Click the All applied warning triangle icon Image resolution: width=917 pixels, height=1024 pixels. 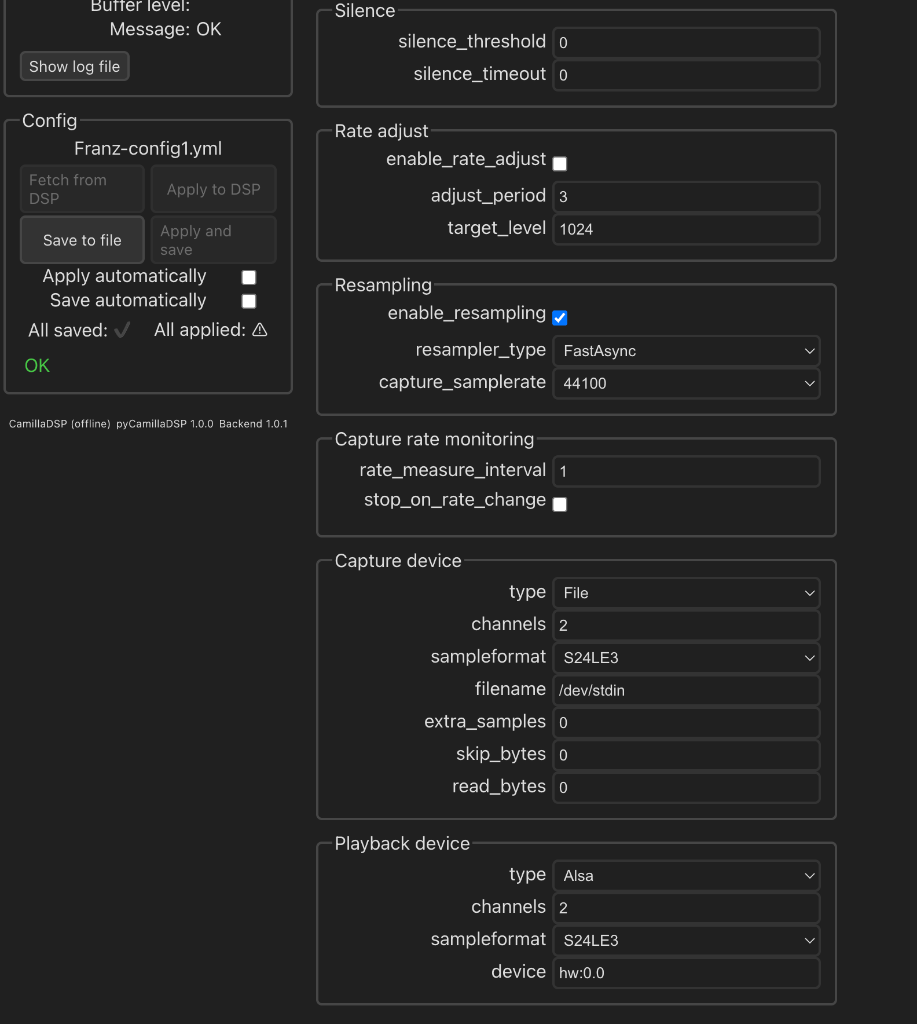pyautogui.click(x=260, y=330)
